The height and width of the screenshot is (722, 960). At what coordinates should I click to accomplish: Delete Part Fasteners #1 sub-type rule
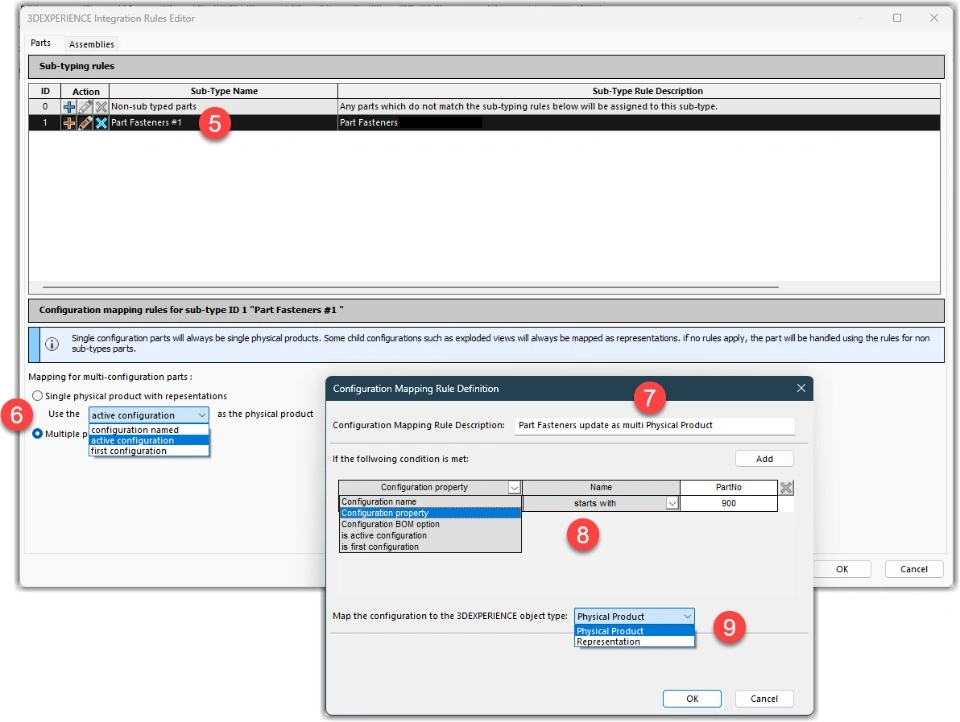click(x=101, y=123)
